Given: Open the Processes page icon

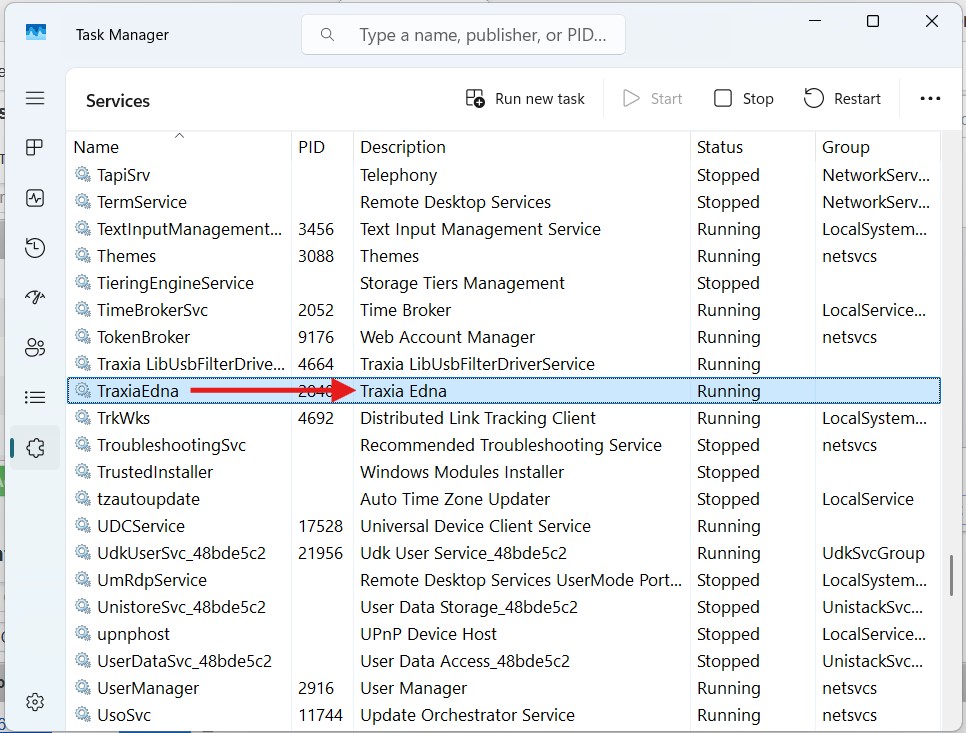Looking at the screenshot, I should (35, 148).
